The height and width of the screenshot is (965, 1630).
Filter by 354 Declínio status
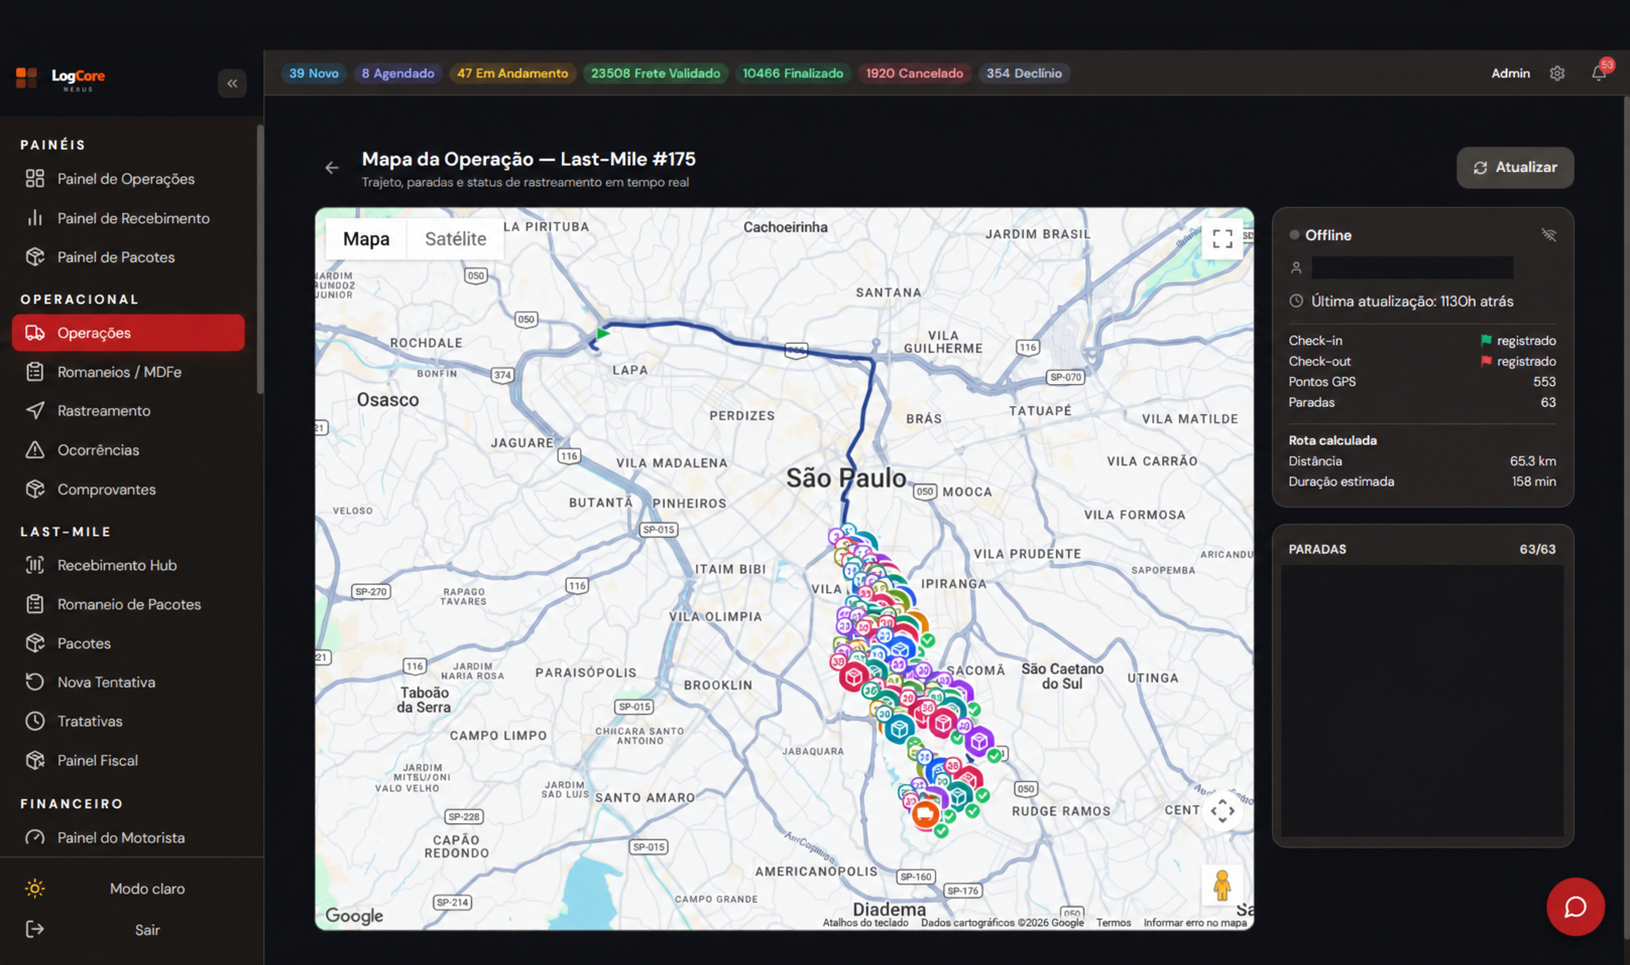click(1024, 73)
